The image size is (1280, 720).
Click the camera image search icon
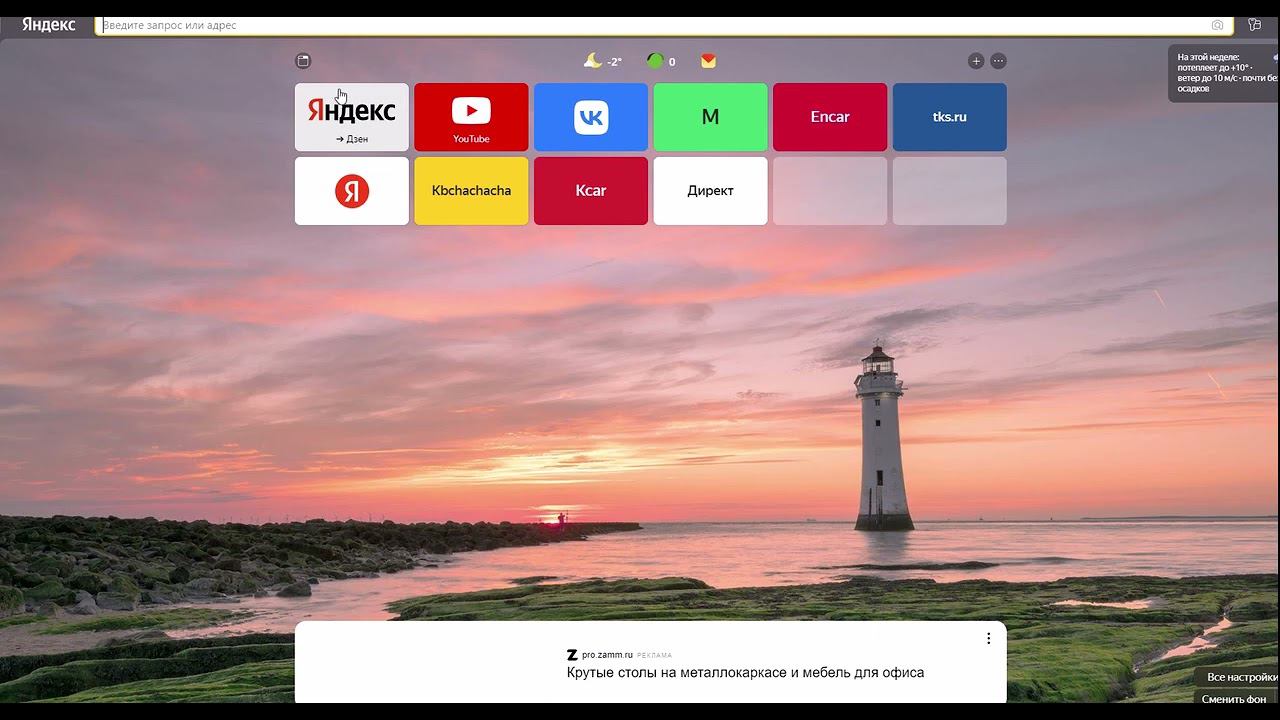click(1217, 25)
